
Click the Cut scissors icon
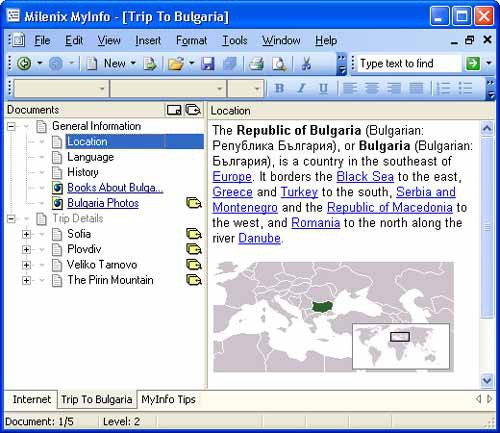pos(306,64)
